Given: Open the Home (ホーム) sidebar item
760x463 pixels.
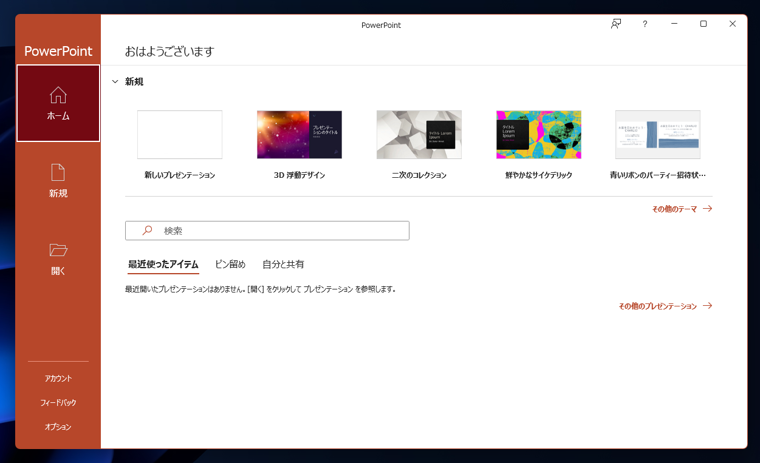Looking at the screenshot, I should tap(58, 103).
